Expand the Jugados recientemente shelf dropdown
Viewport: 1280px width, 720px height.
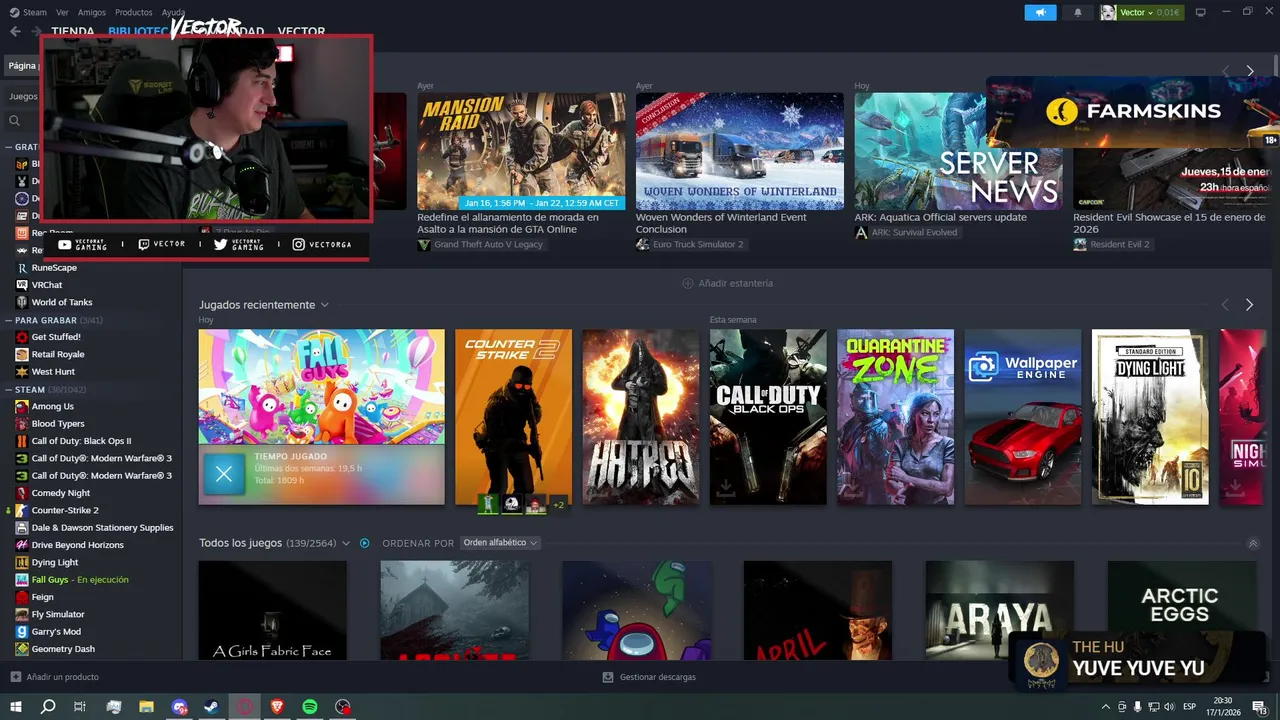click(x=325, y=305)
